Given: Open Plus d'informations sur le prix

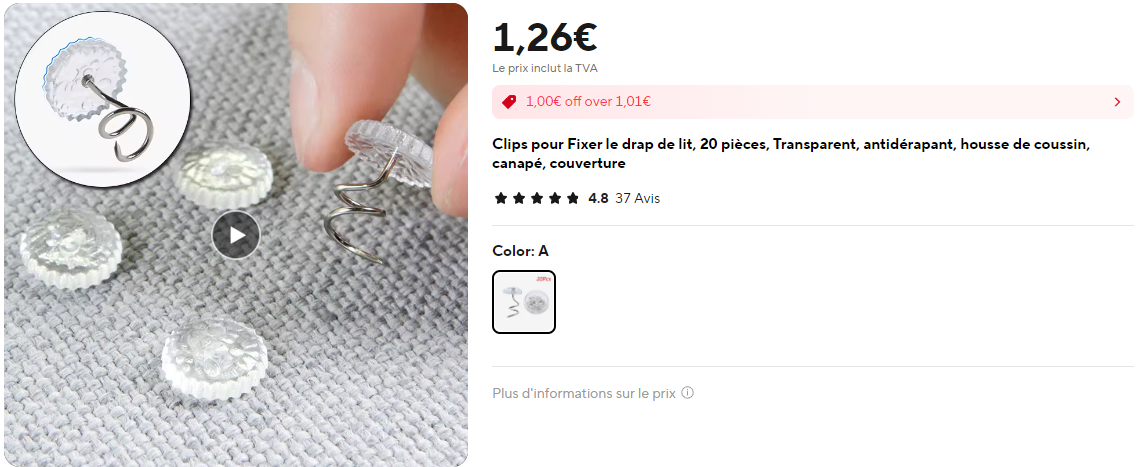Looking at the screenshot, I should coord(584,393).
